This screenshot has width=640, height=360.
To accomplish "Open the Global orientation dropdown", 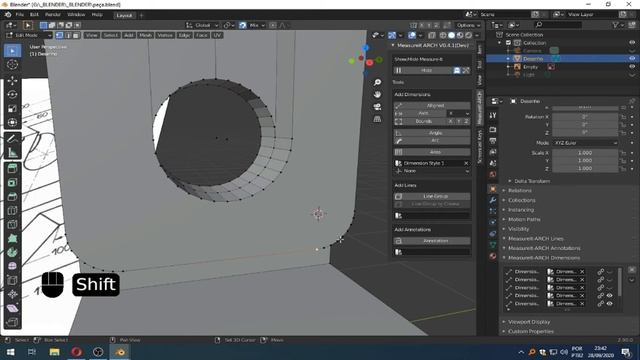I will [202, 25].
